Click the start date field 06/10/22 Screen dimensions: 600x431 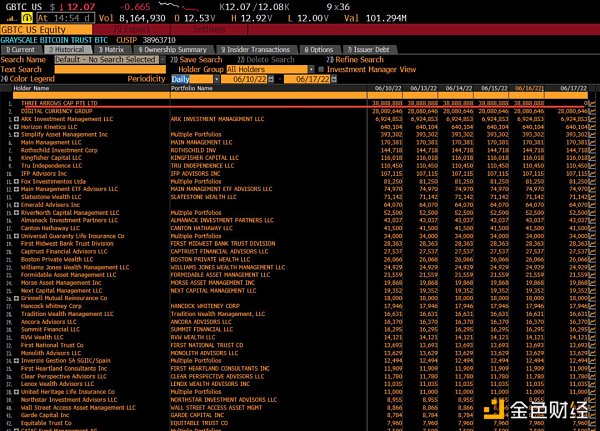click(x=245, y=79)
